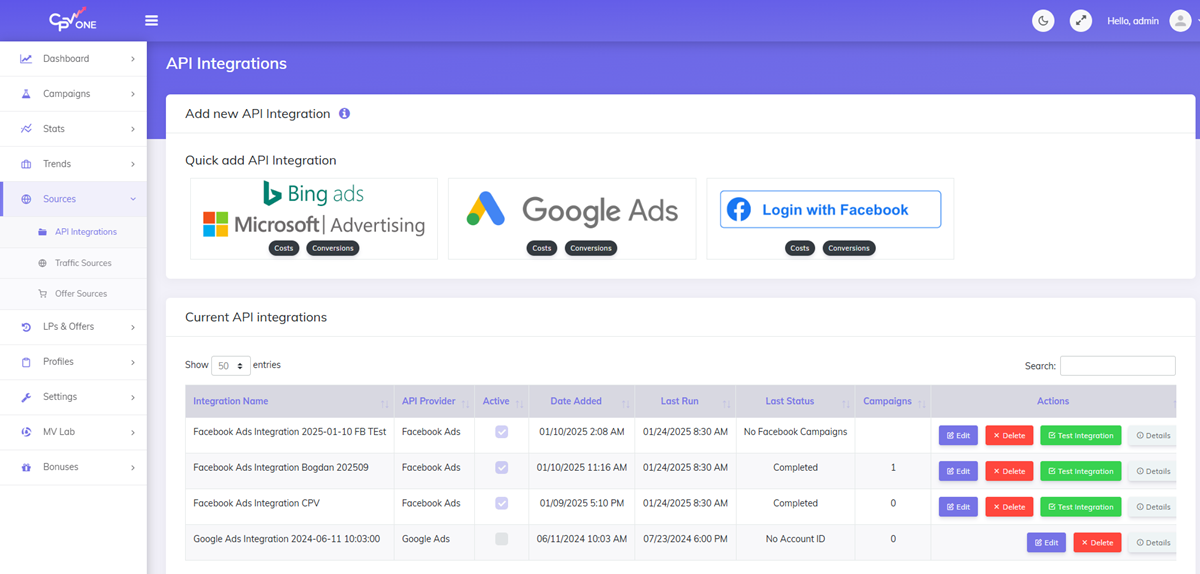Screen dimensions: 1200x574
Task: Sort by Campaigns column header
Action: [x=893, y=401]
